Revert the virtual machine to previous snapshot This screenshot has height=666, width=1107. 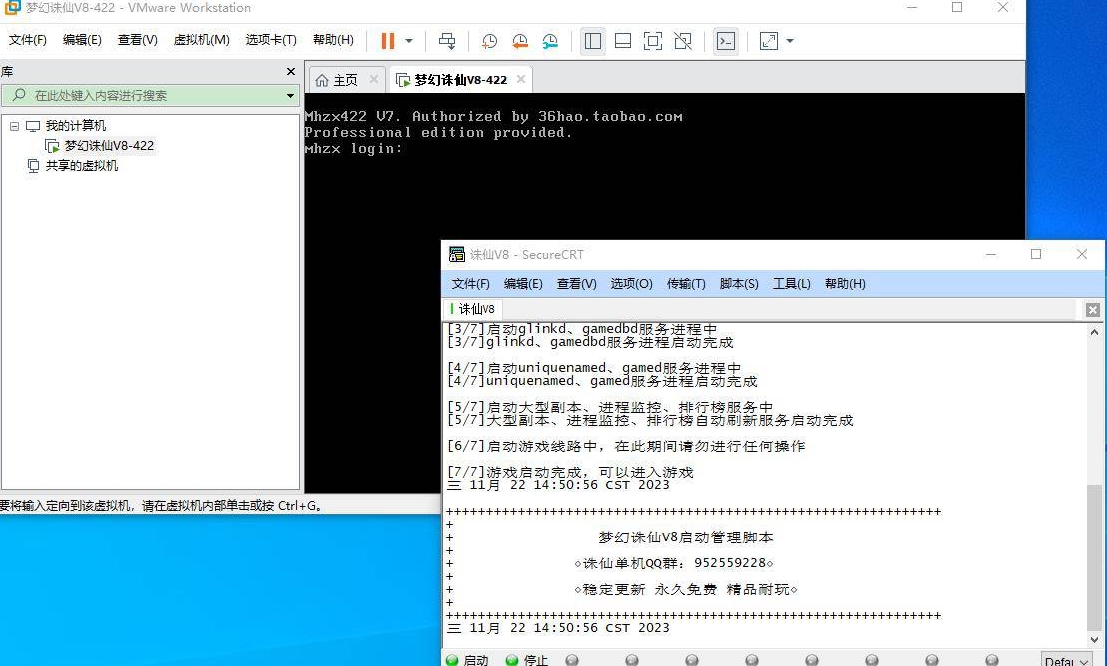coord(520,41)
